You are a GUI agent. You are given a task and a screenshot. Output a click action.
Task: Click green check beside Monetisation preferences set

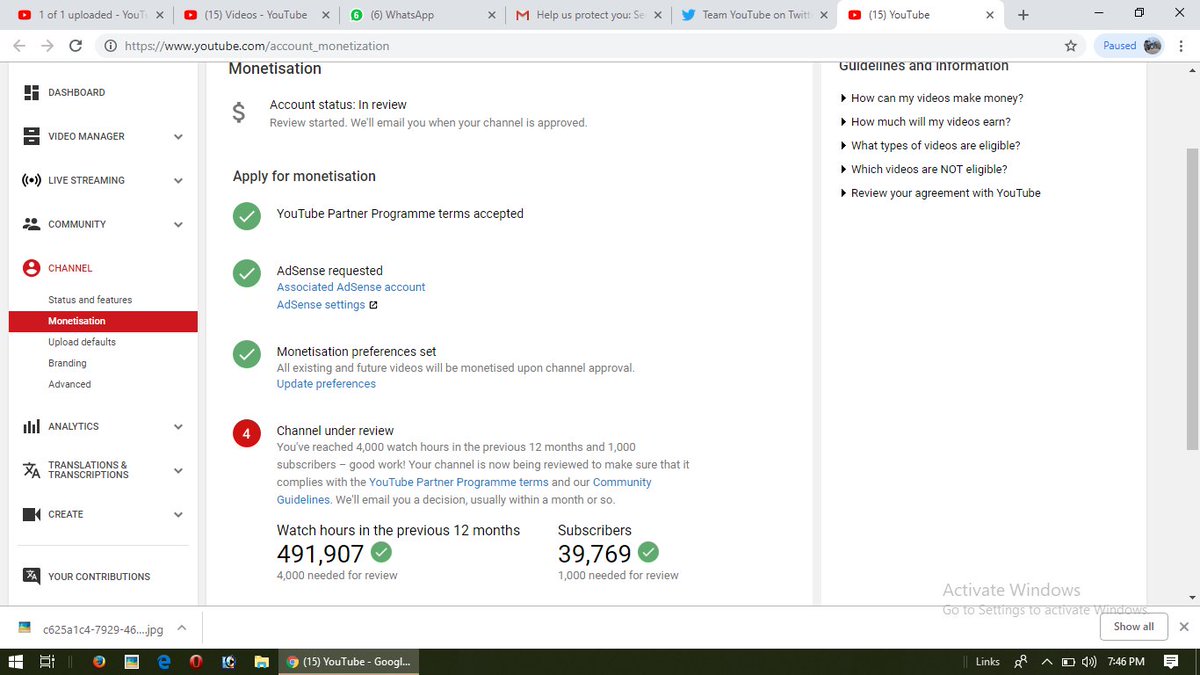[x=246, y=353]
